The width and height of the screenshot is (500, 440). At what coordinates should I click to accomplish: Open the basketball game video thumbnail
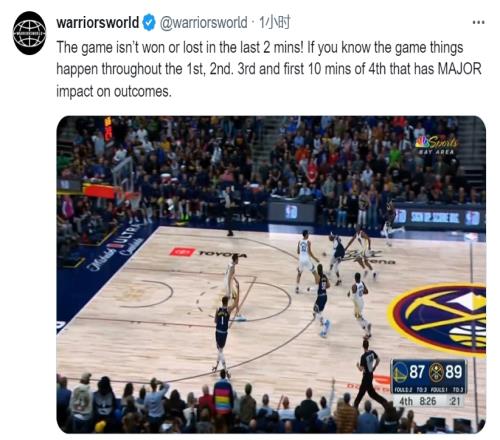pyautogui.click(x=271, y=275)
